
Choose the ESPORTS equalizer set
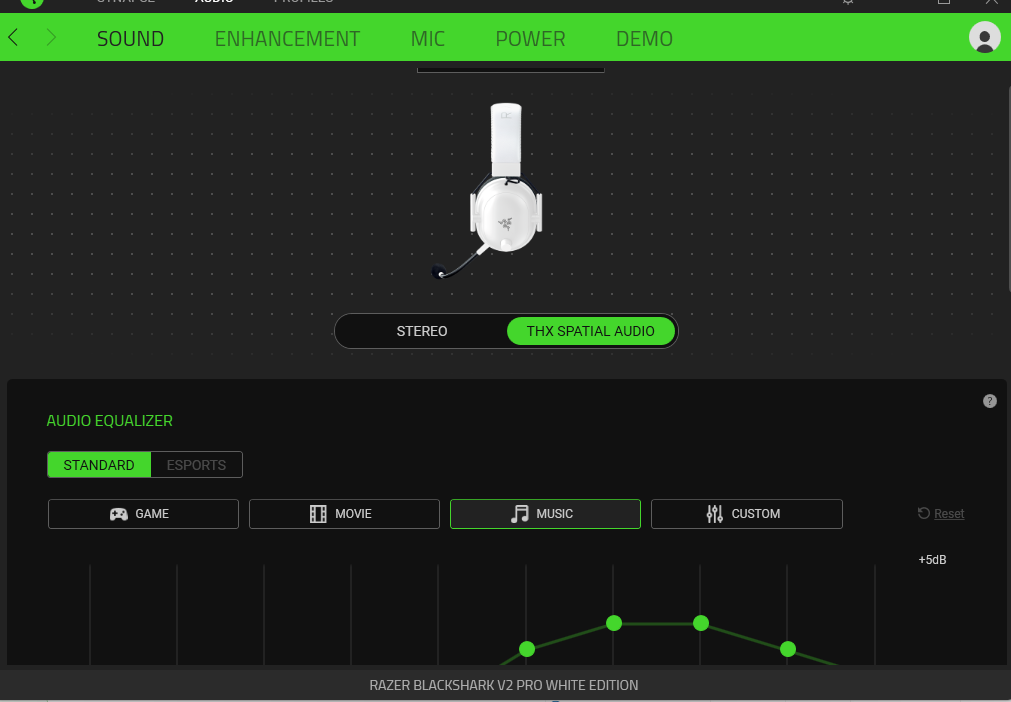(x=197, y=465)
